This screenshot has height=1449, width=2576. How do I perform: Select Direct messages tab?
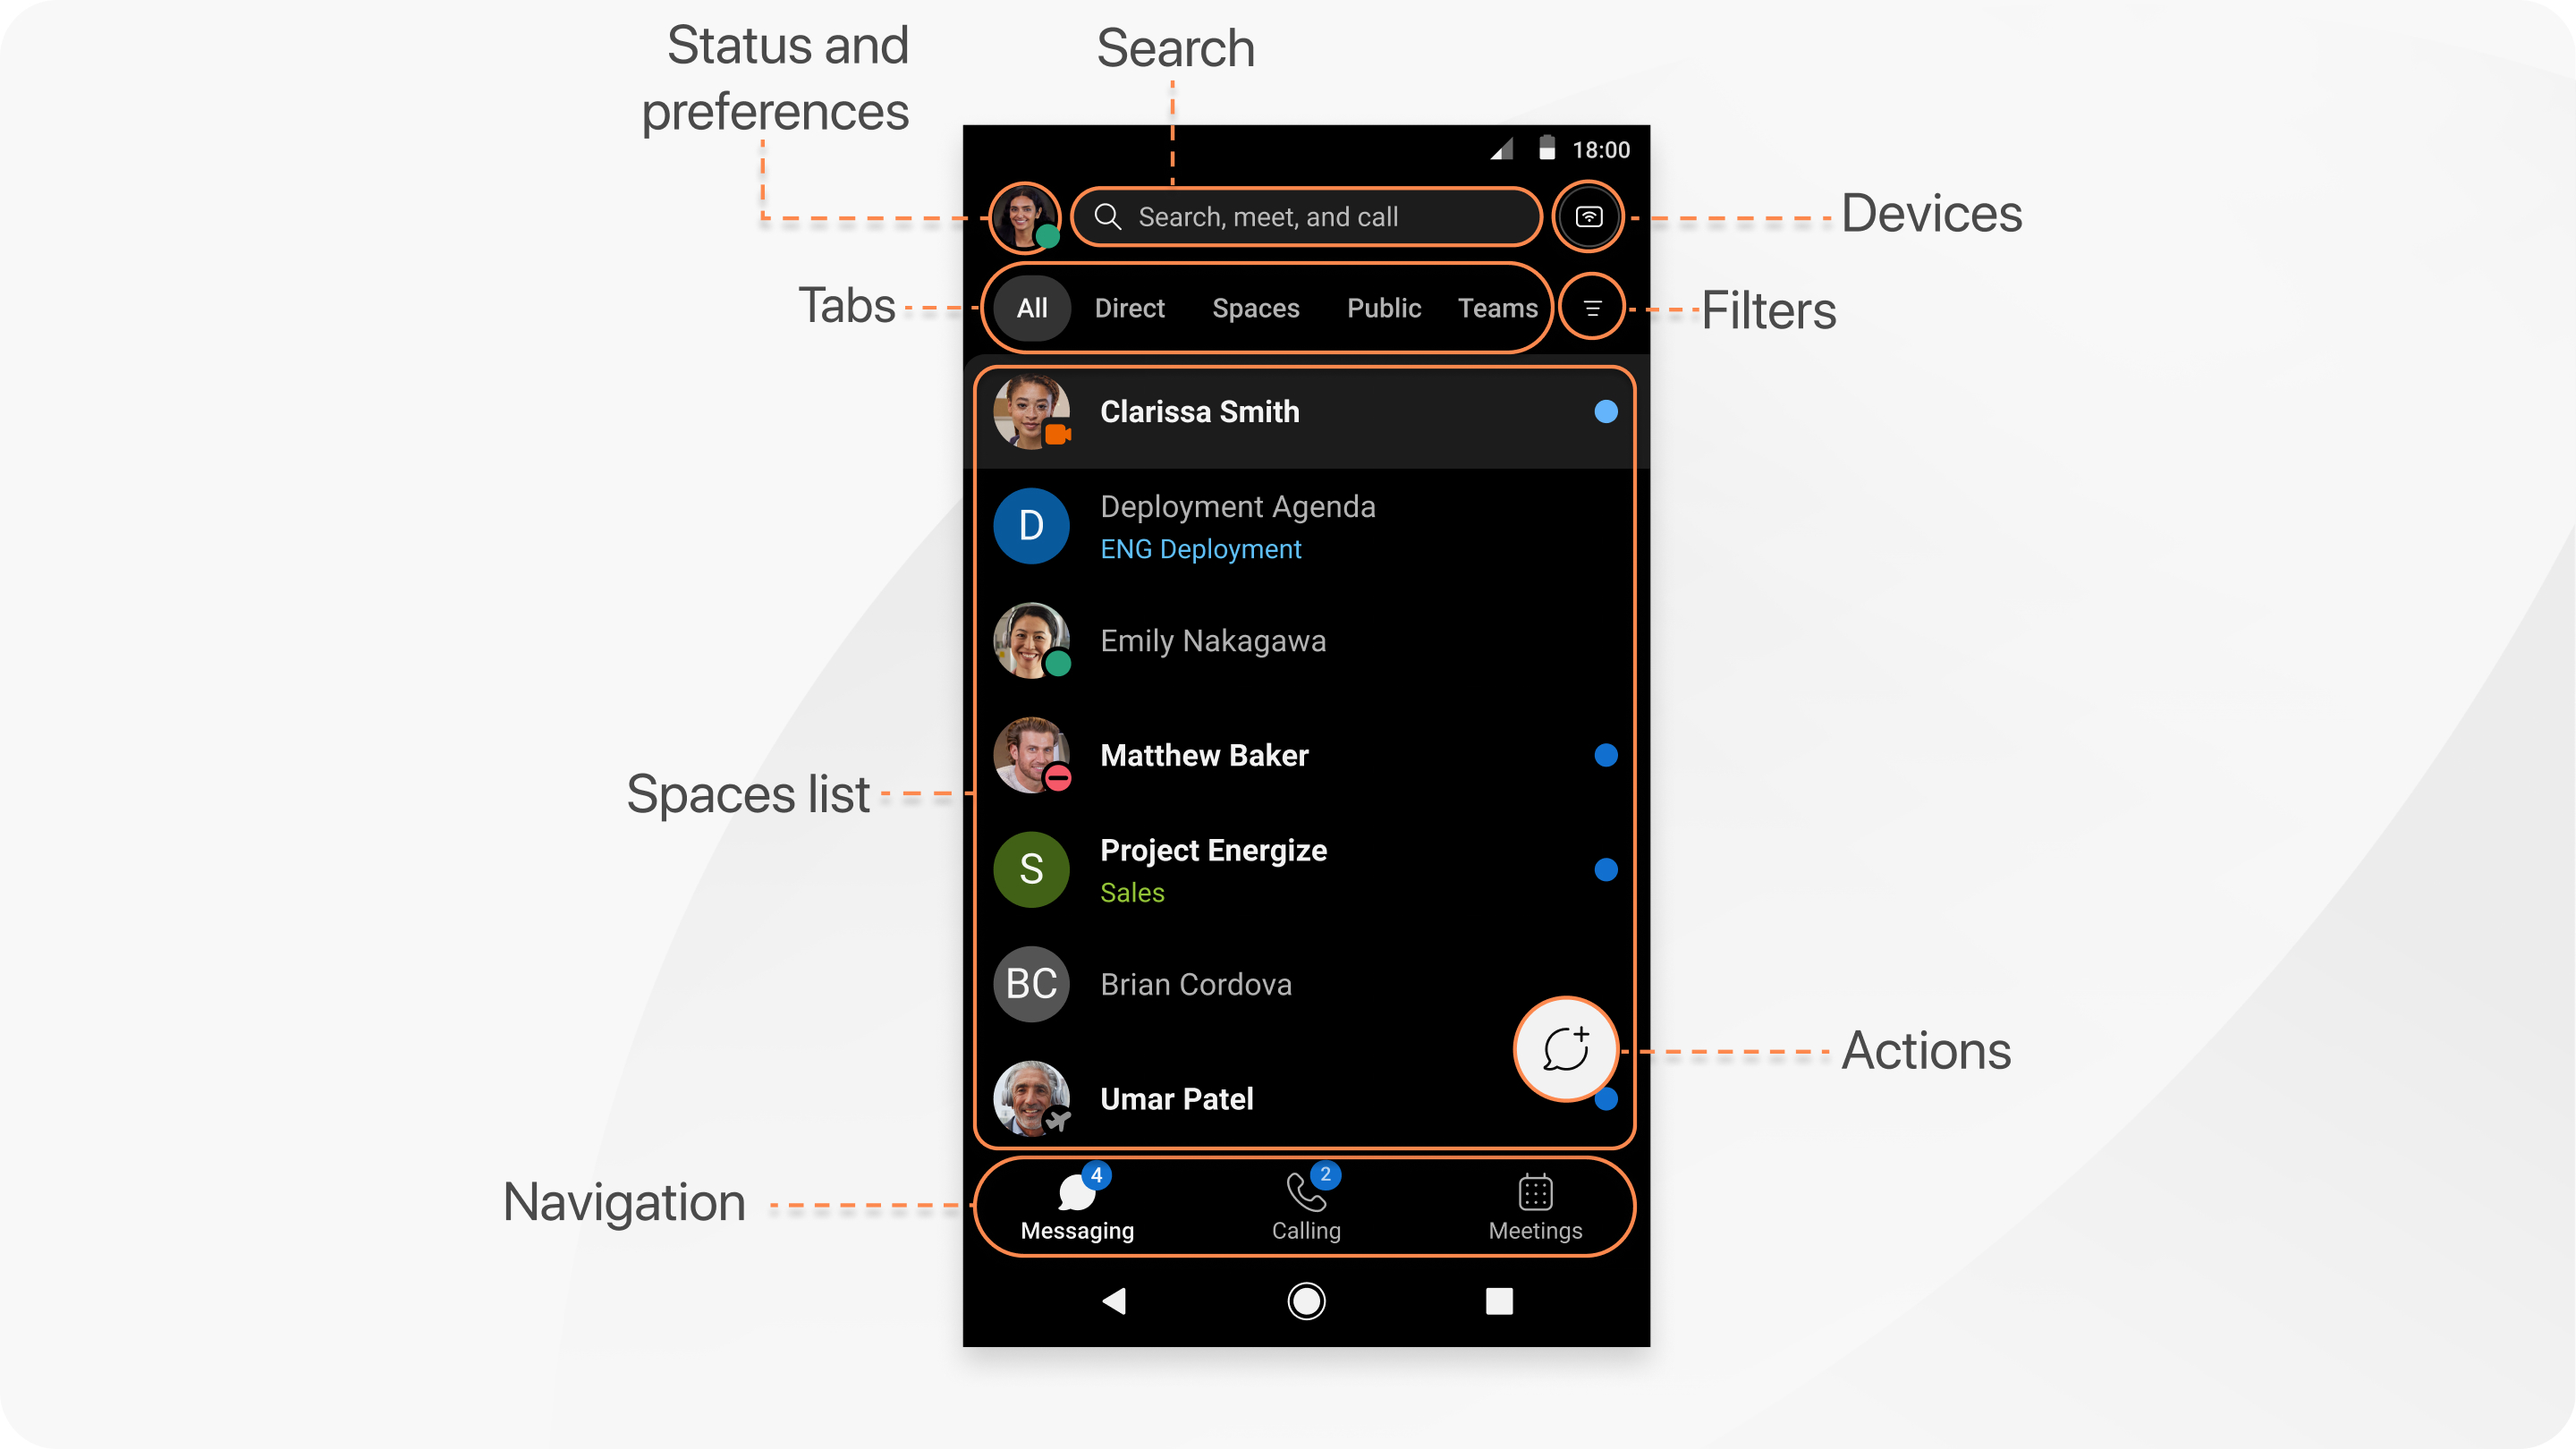point(1129,306)
